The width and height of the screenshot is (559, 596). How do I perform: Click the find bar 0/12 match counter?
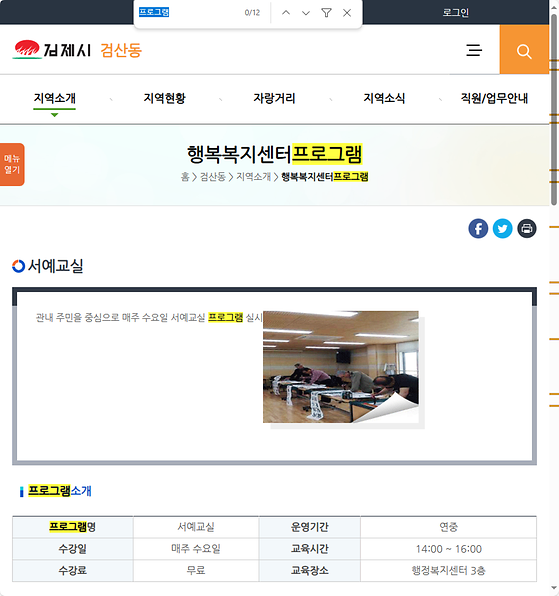252,13
